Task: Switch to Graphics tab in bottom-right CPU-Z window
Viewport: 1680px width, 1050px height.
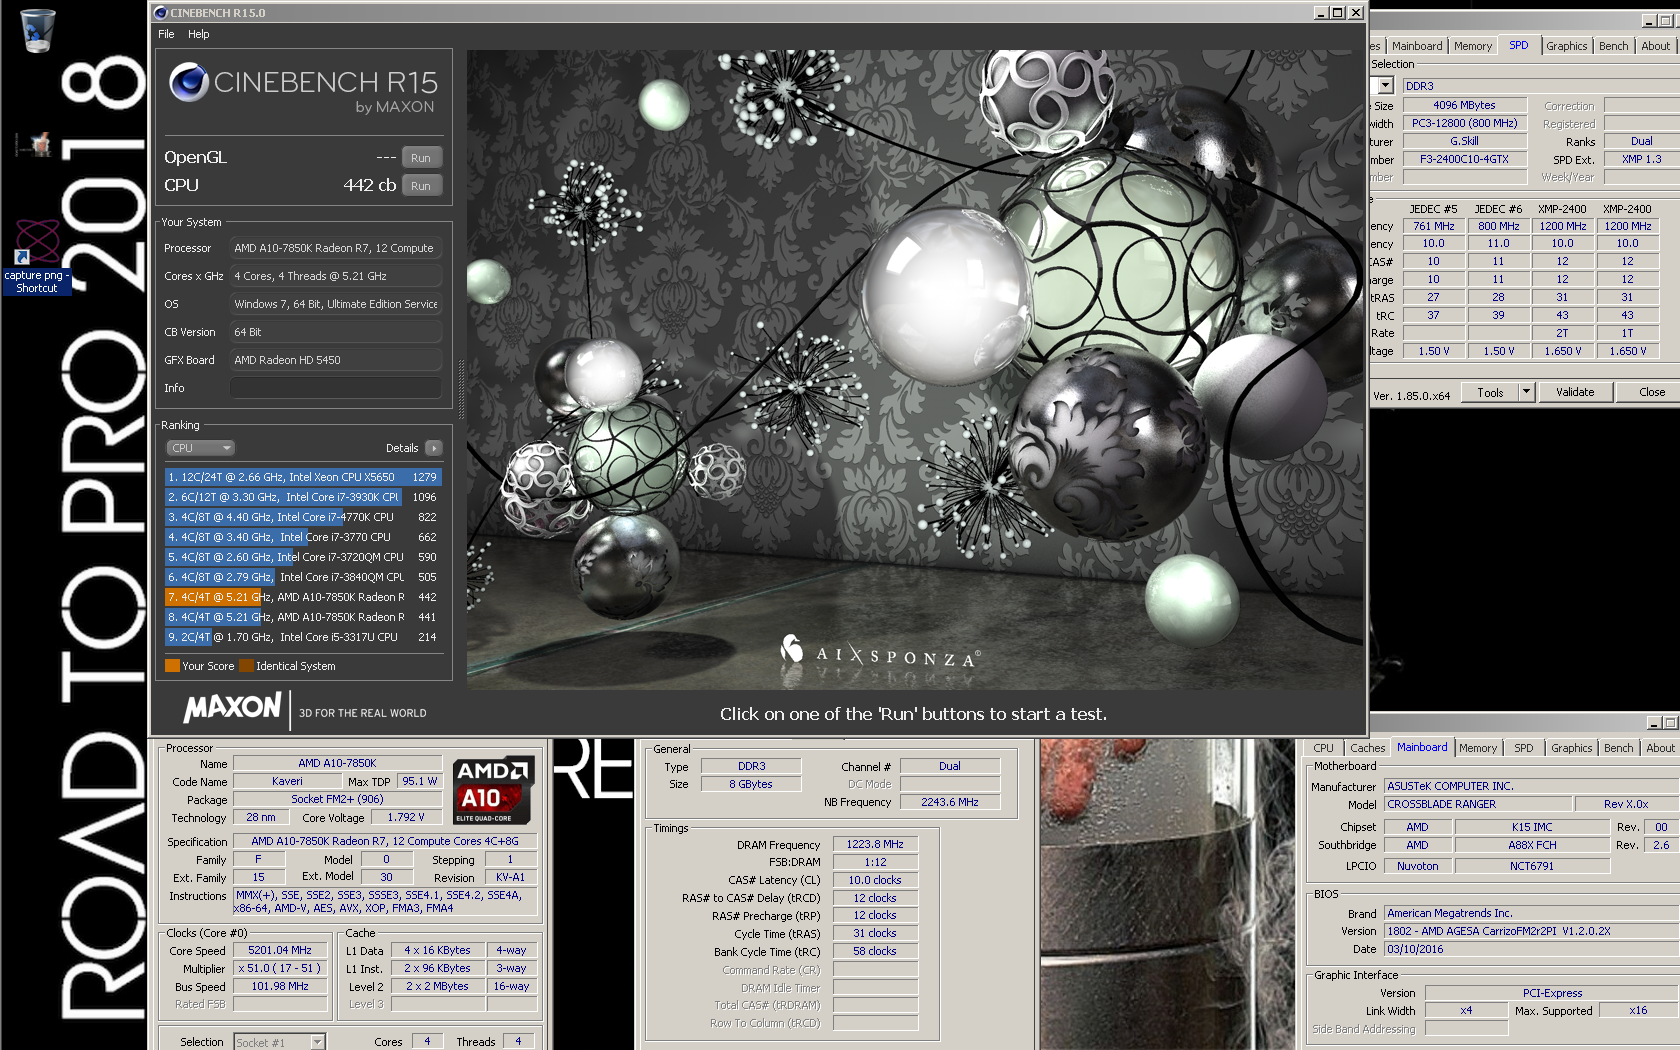Action: pyautogui.click(x=1571, y=748)
